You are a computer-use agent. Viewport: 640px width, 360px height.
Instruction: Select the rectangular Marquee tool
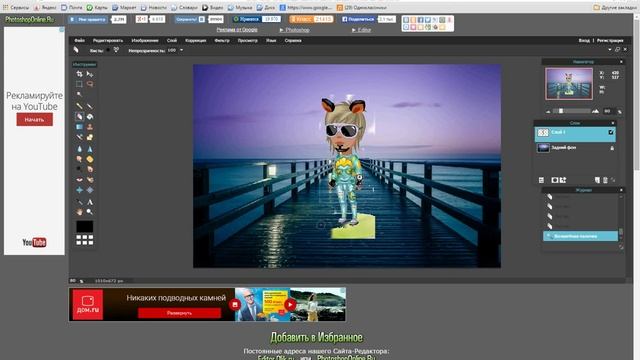(x=79, y=84)
